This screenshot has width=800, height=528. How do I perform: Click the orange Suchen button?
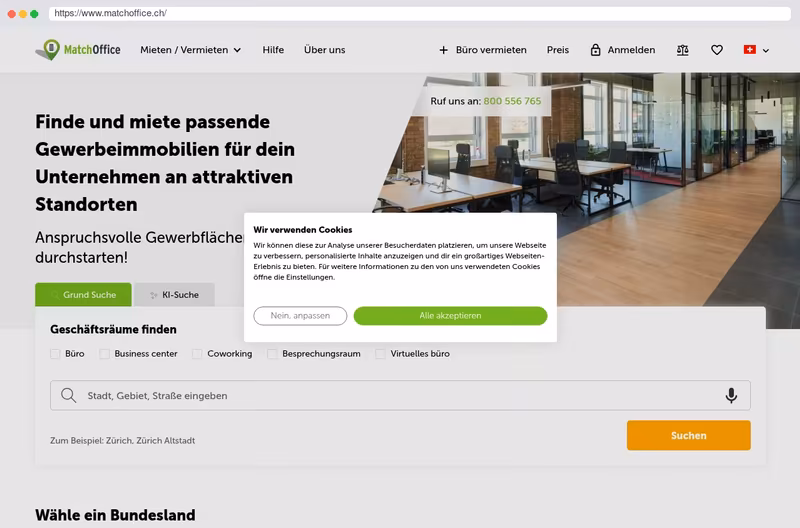(689, 435)
